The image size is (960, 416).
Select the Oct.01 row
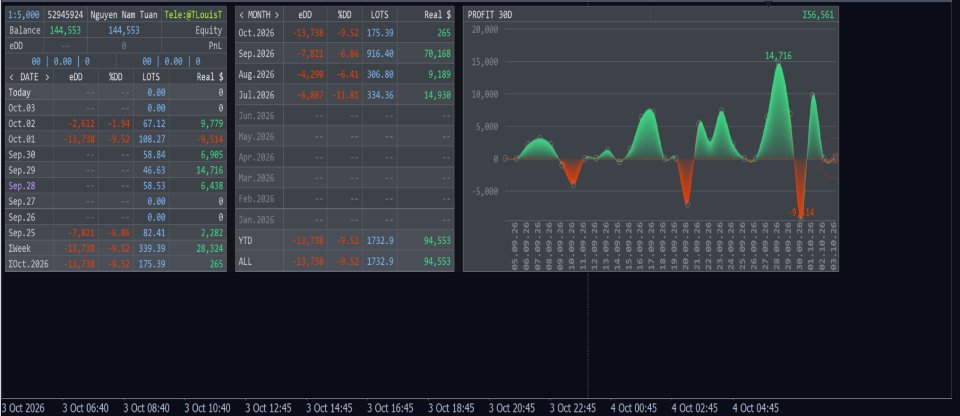116,139
